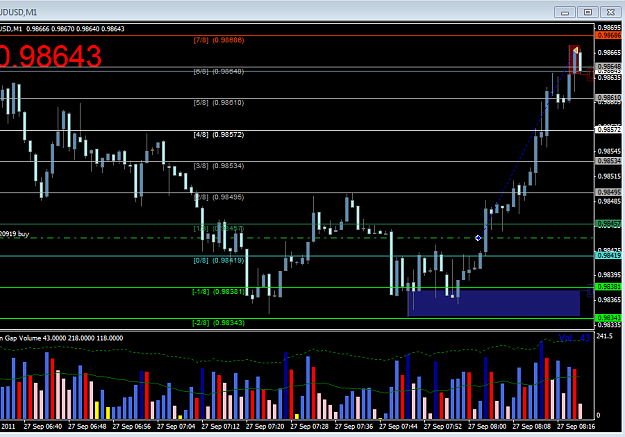Viewport: 625px width, 437px height.
Task: Click the '27 Sep 08:16' time label
Action: pyautogui.click(x=576, y=426)
